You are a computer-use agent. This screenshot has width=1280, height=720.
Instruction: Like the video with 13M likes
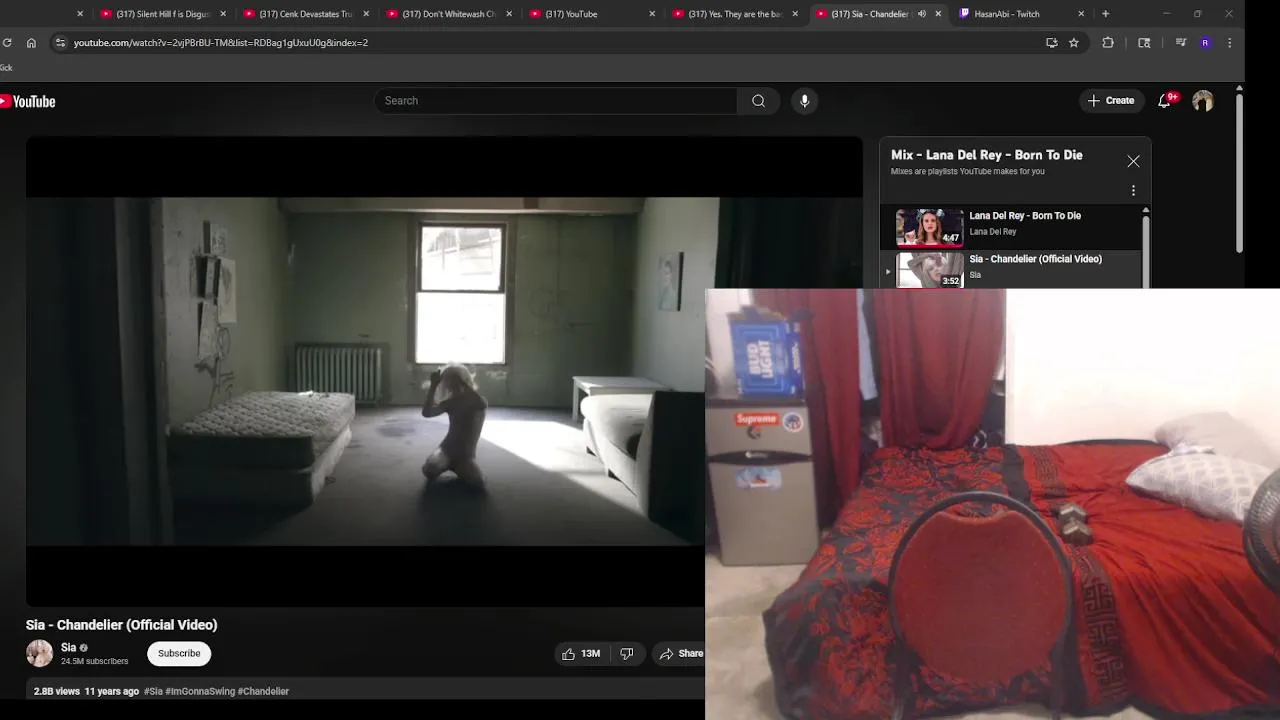581,654
